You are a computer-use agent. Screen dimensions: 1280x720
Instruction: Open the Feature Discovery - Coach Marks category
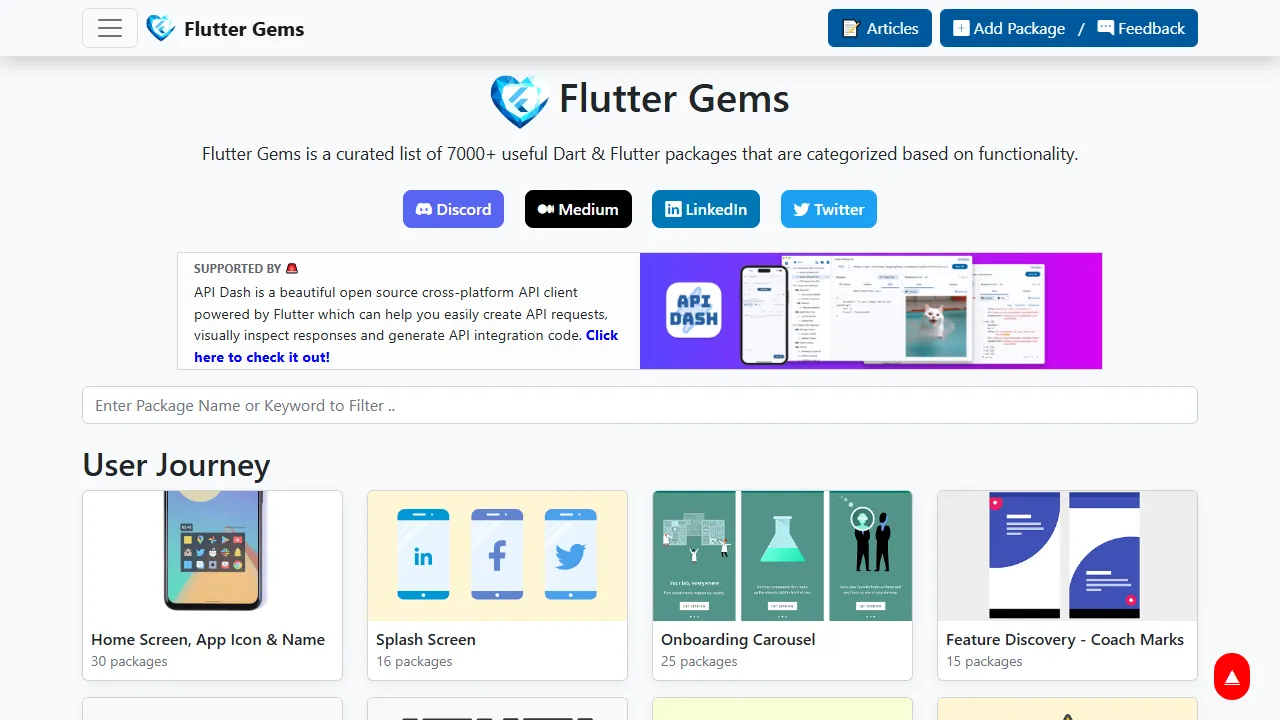[1067, 585]
